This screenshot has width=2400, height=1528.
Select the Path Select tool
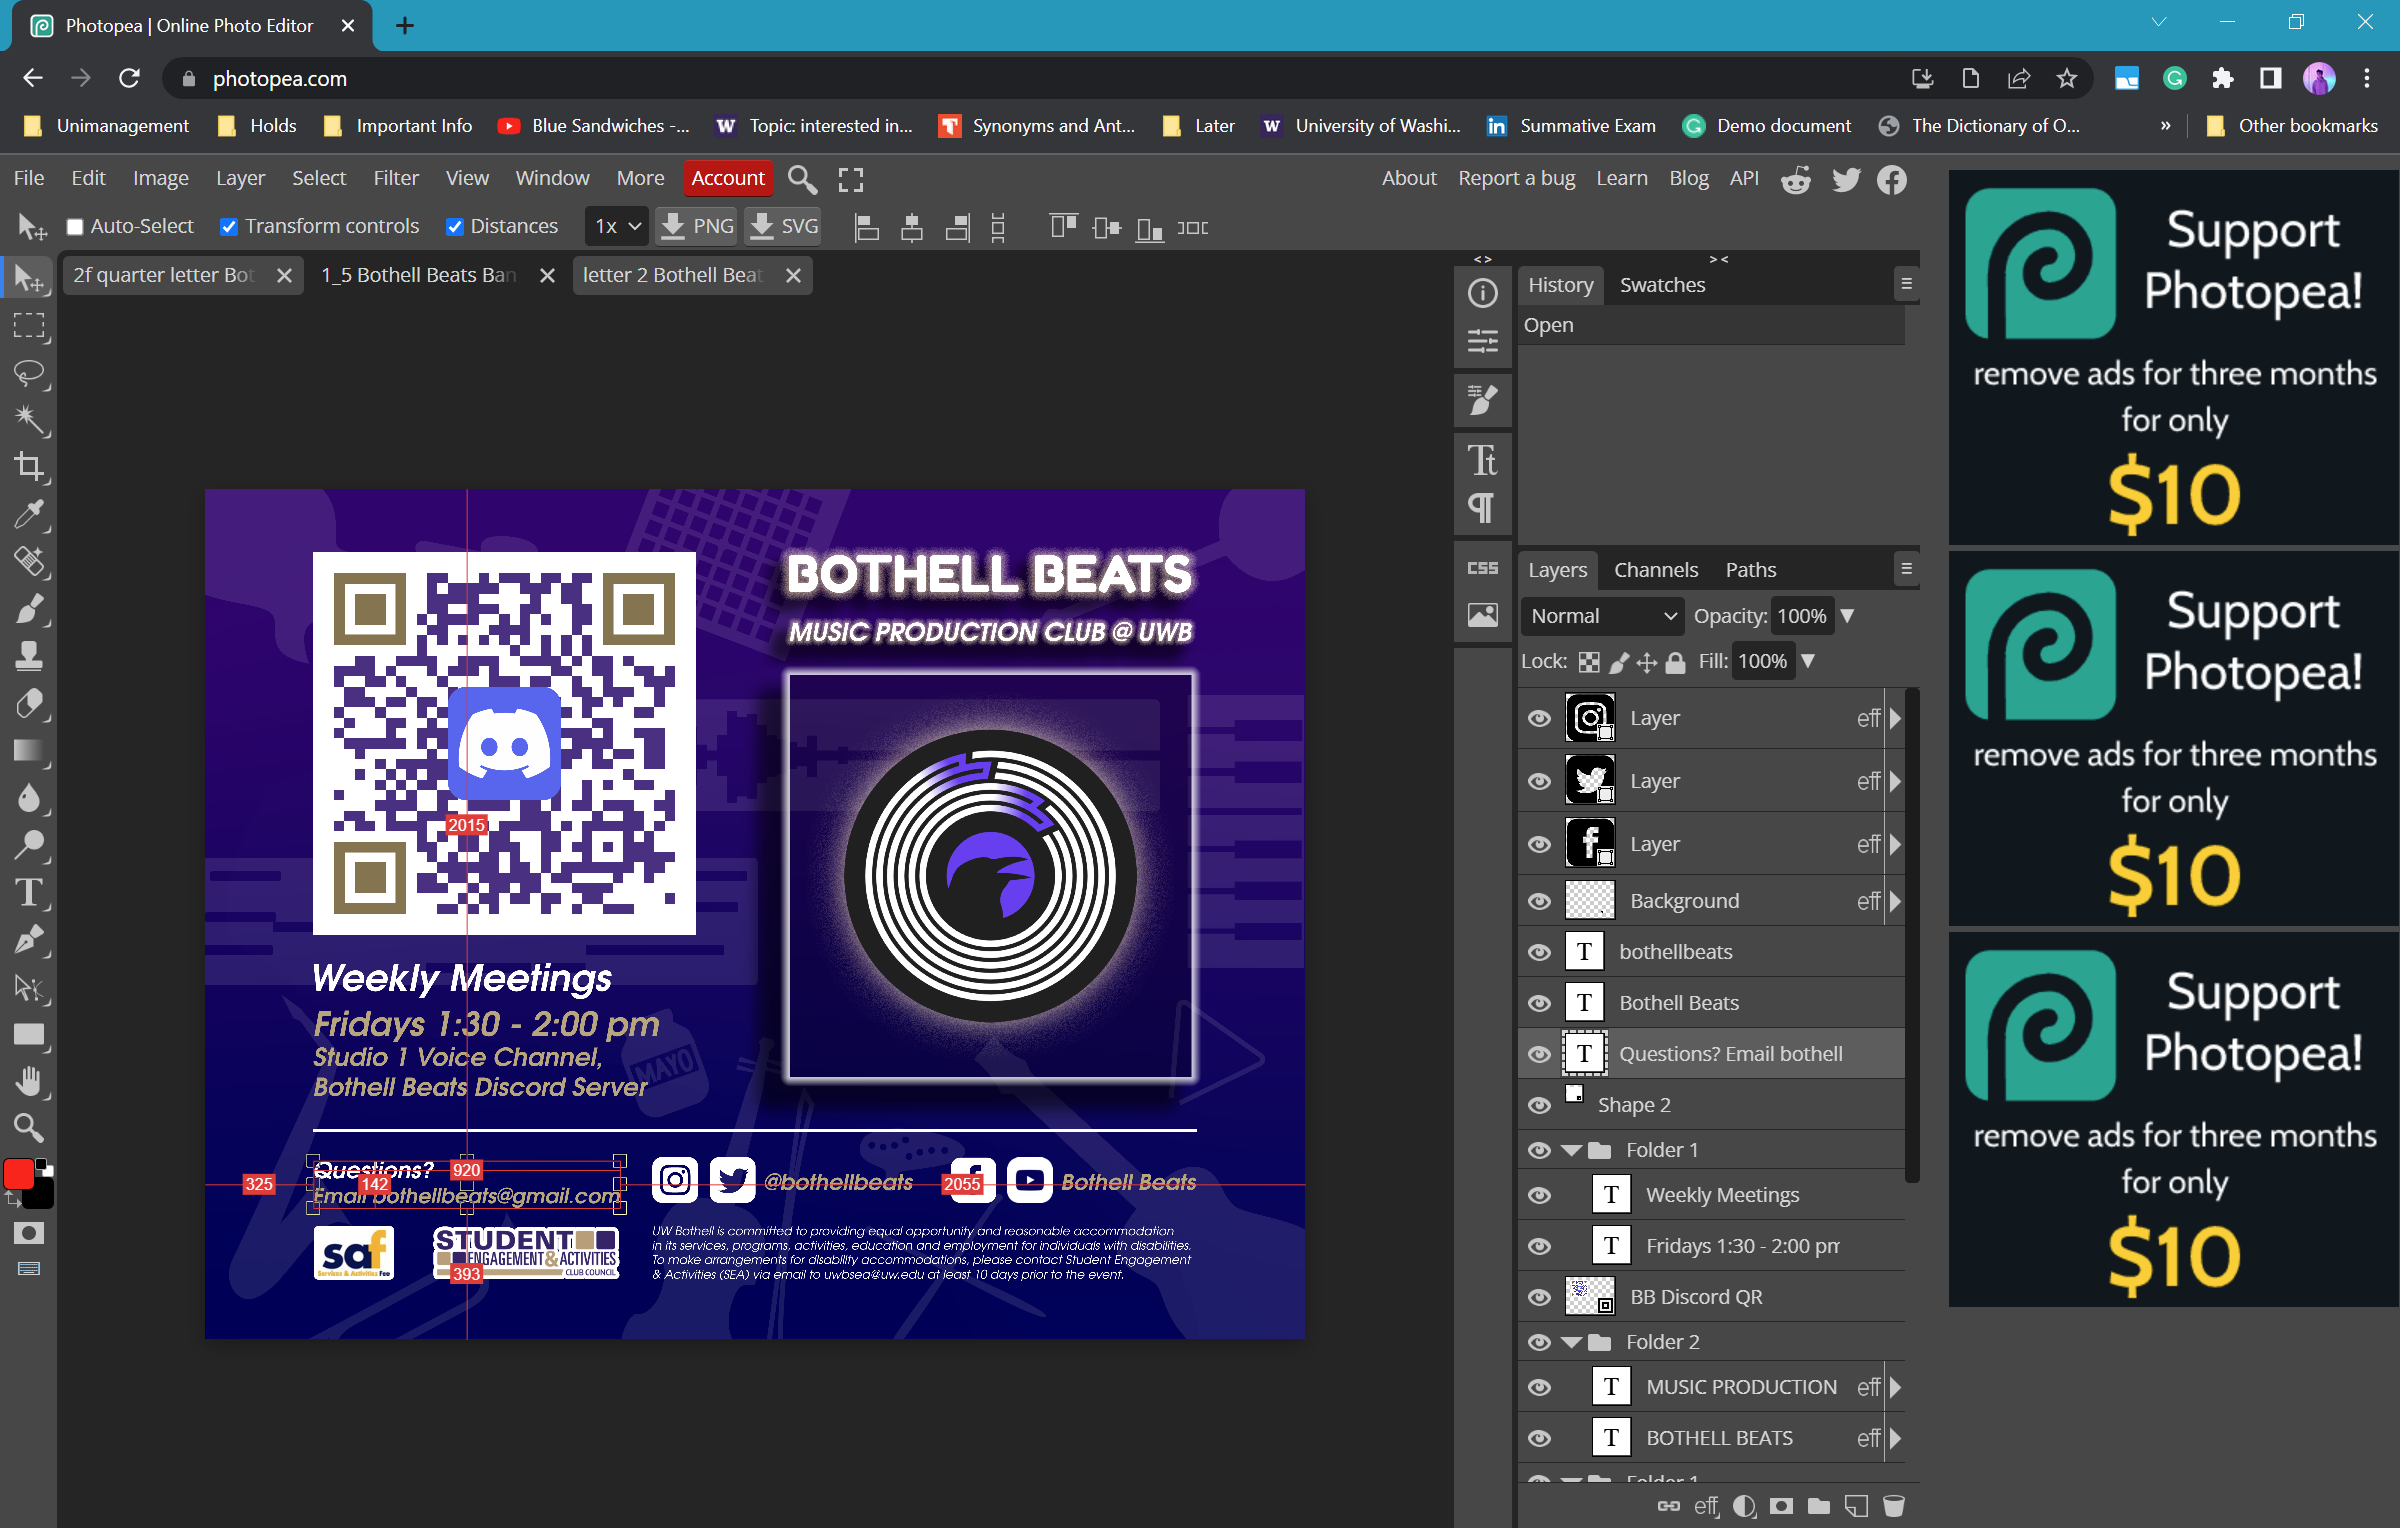click(29, 987)
